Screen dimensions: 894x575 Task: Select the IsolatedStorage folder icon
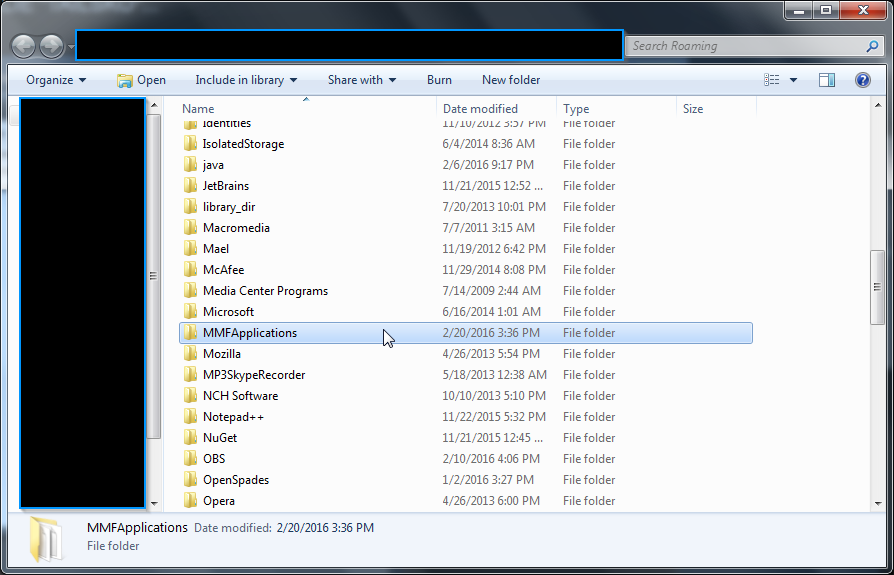tap(190, 144)
